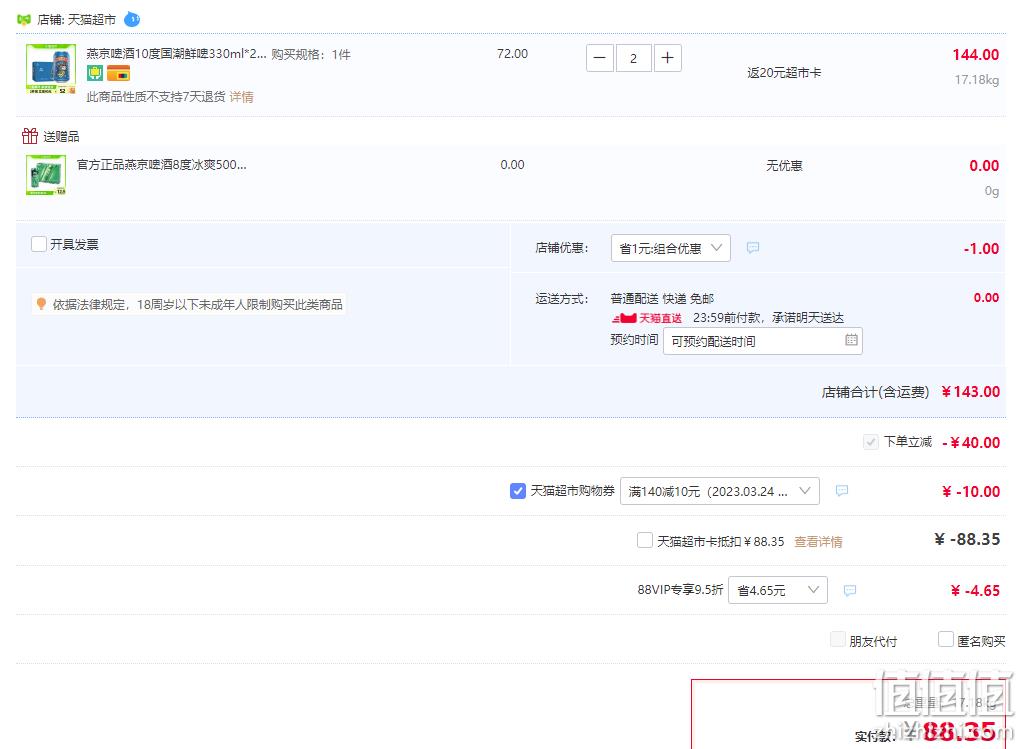Image resolution: width=1023 pixels, height=749 pixels.
Task: Click the orange notice icon for age restriction
Action: click(x=41, y=304)
